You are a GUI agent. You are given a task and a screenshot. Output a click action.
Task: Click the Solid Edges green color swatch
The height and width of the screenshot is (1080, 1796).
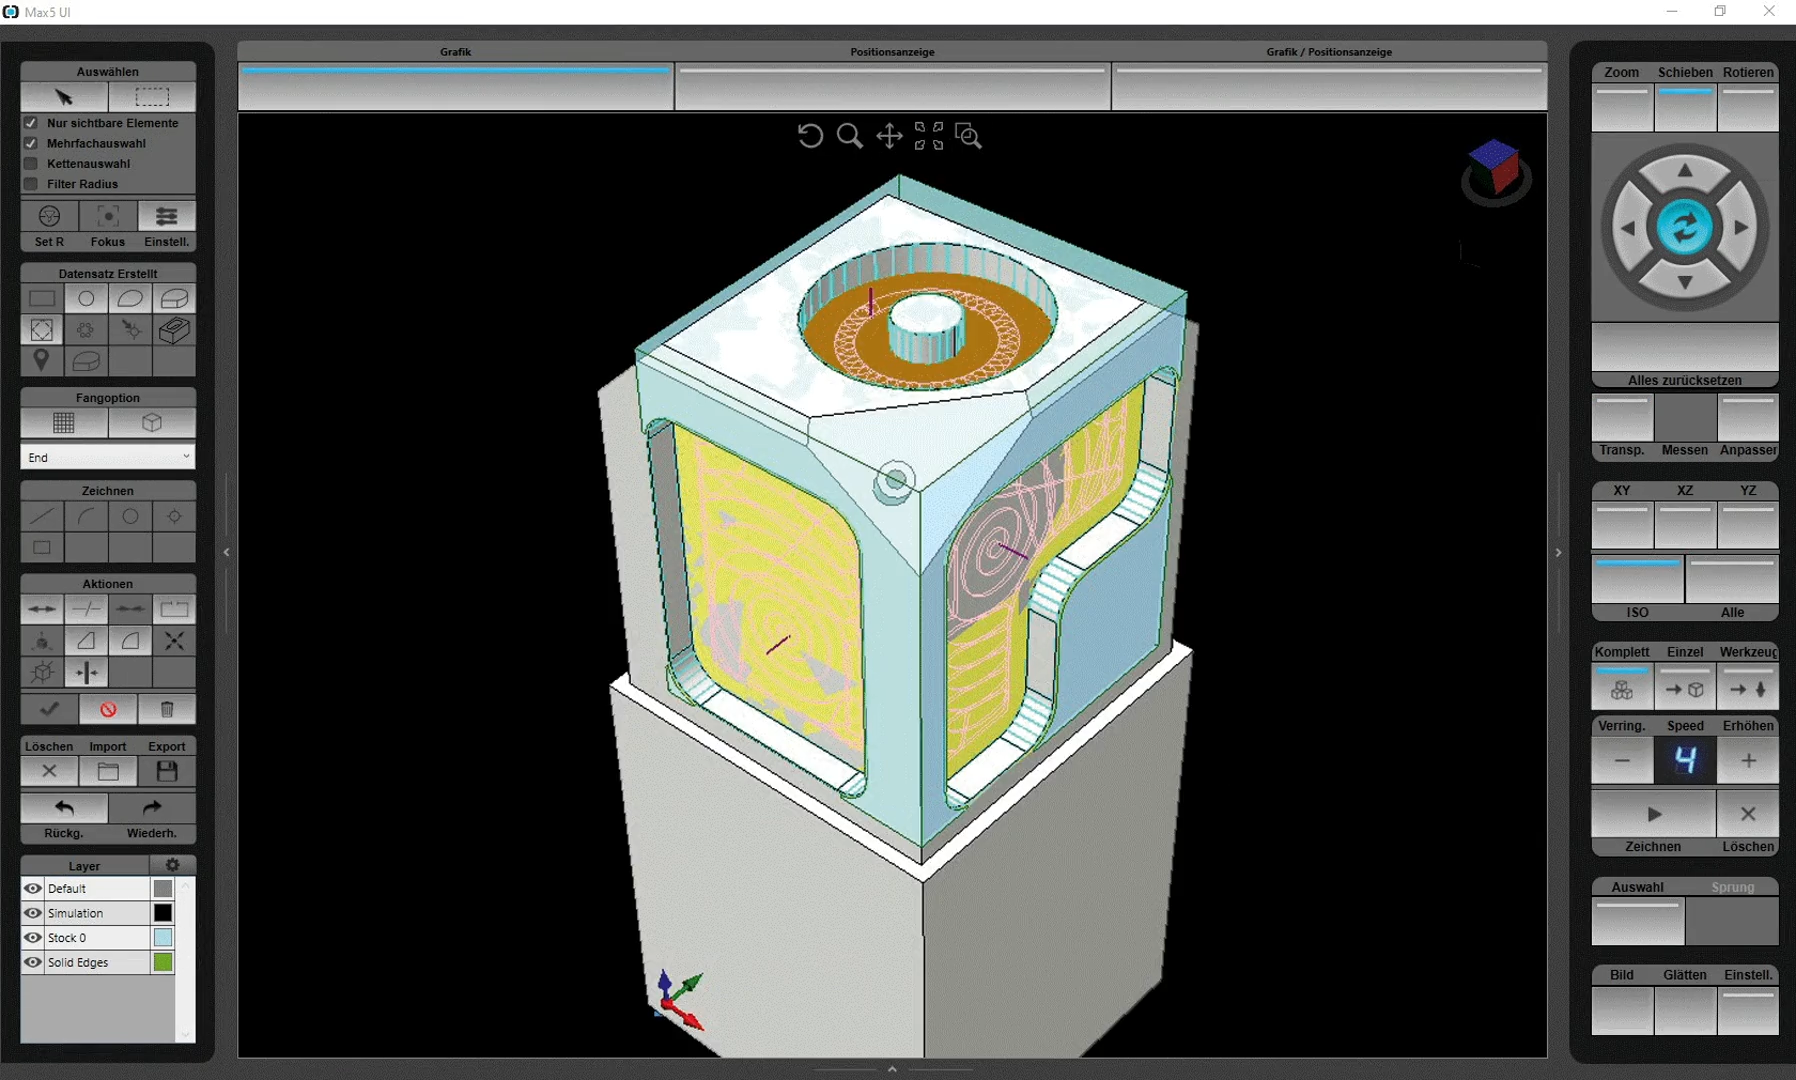pos(161,962)
